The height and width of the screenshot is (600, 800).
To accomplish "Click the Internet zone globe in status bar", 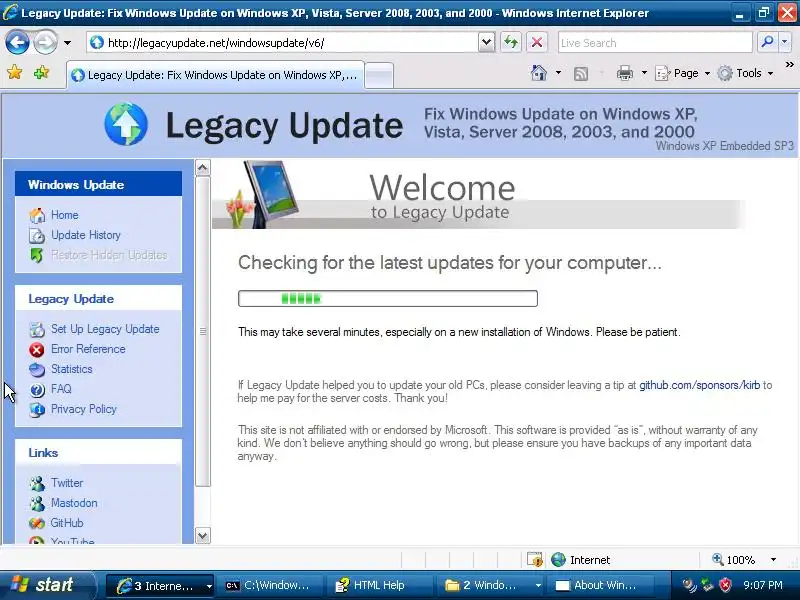I will click(558, 560).
